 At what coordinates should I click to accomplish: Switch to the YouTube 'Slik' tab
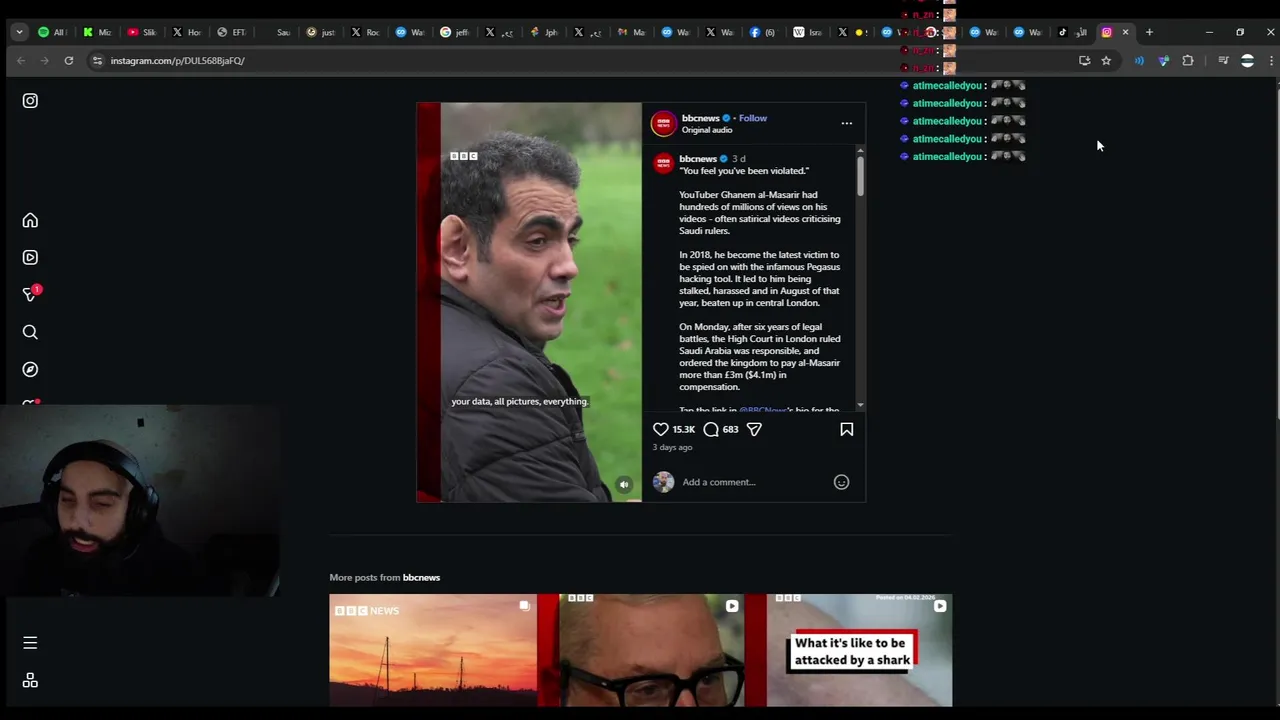tap(141, 32)
